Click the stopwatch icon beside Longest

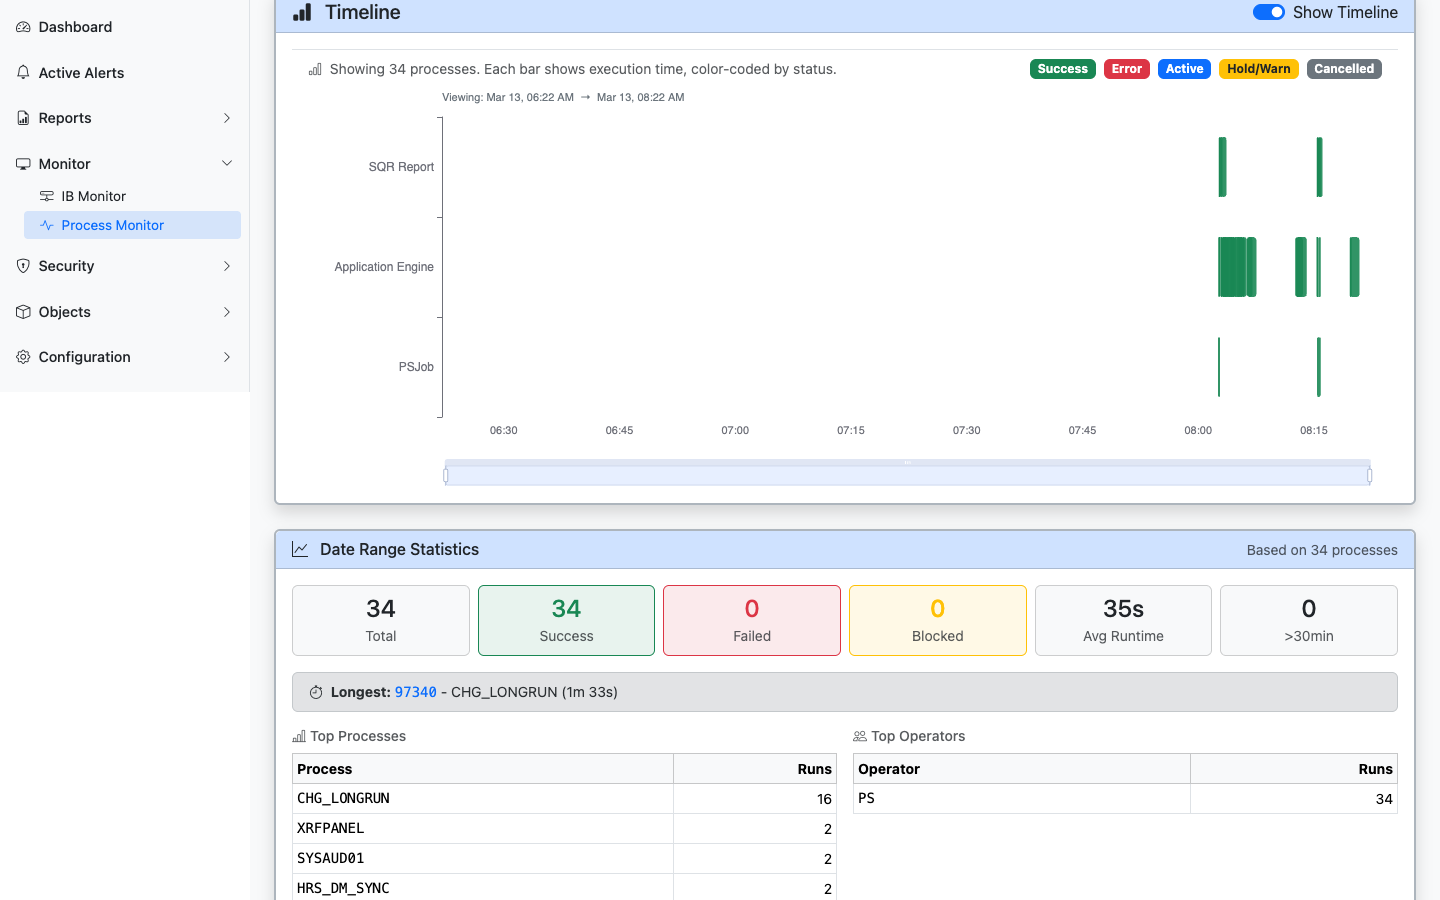[316, 692]
